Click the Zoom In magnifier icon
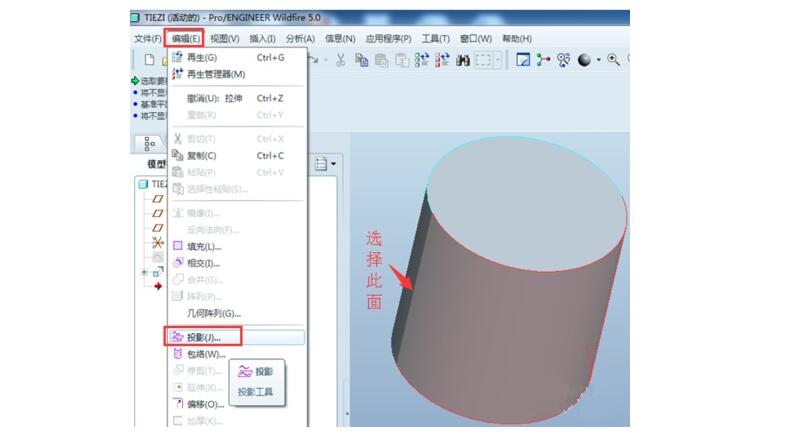The image size is (785, 441). [x=613, y=60]
